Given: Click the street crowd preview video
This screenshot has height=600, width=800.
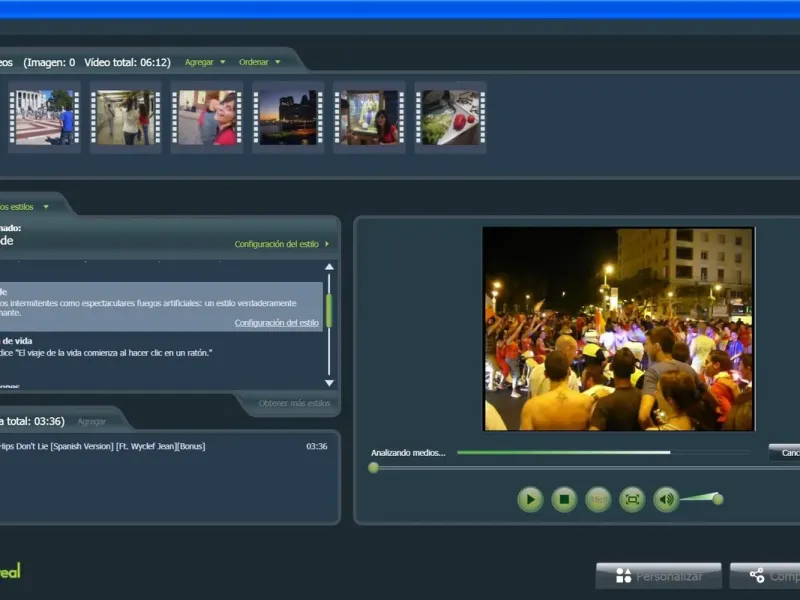Looking at the screenshot, I should pyautogui.click(x=618, y=329).
